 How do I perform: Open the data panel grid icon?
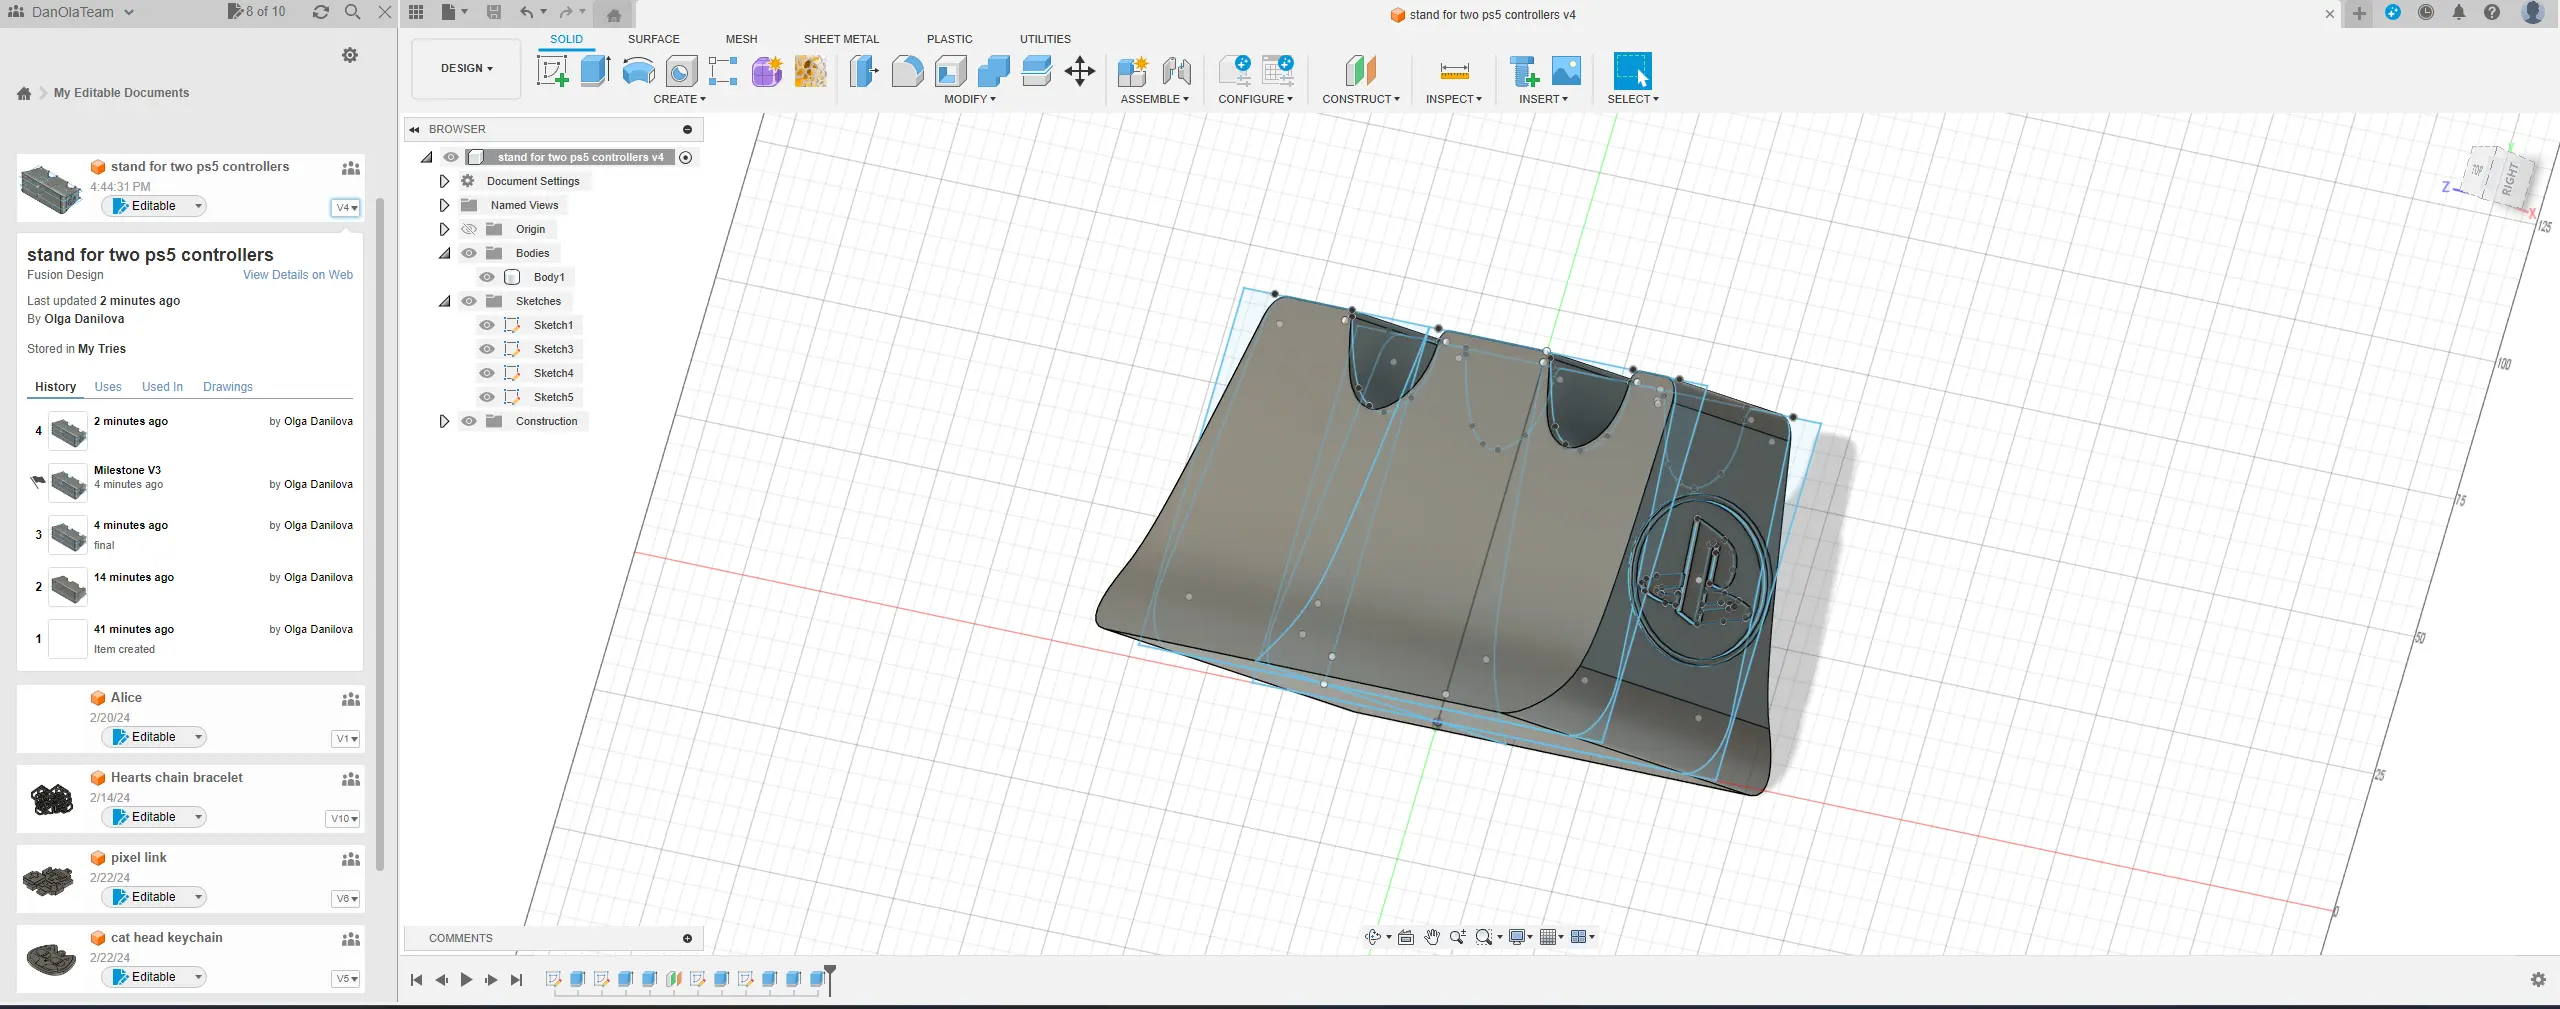[x=417, y=12]
